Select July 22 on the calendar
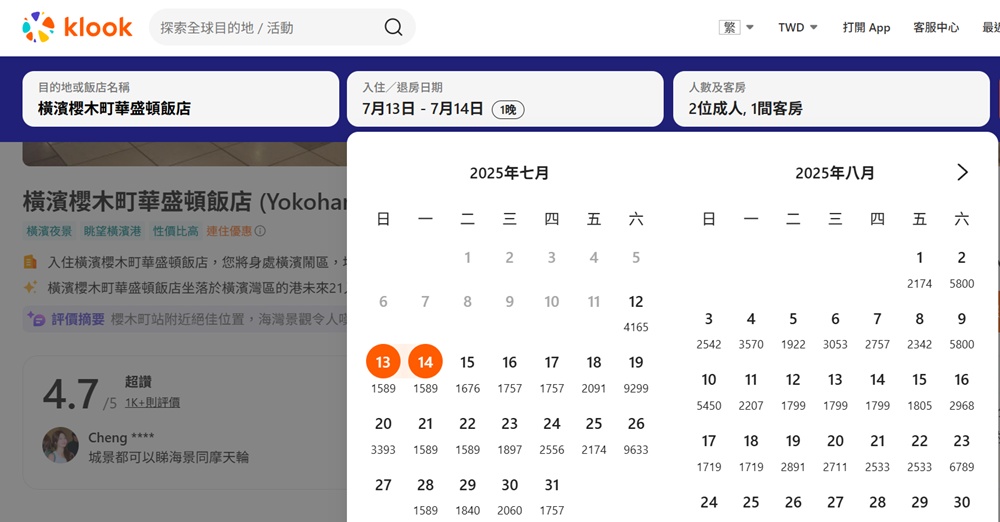Screen dimensions: 1000x522 point(467,435)
